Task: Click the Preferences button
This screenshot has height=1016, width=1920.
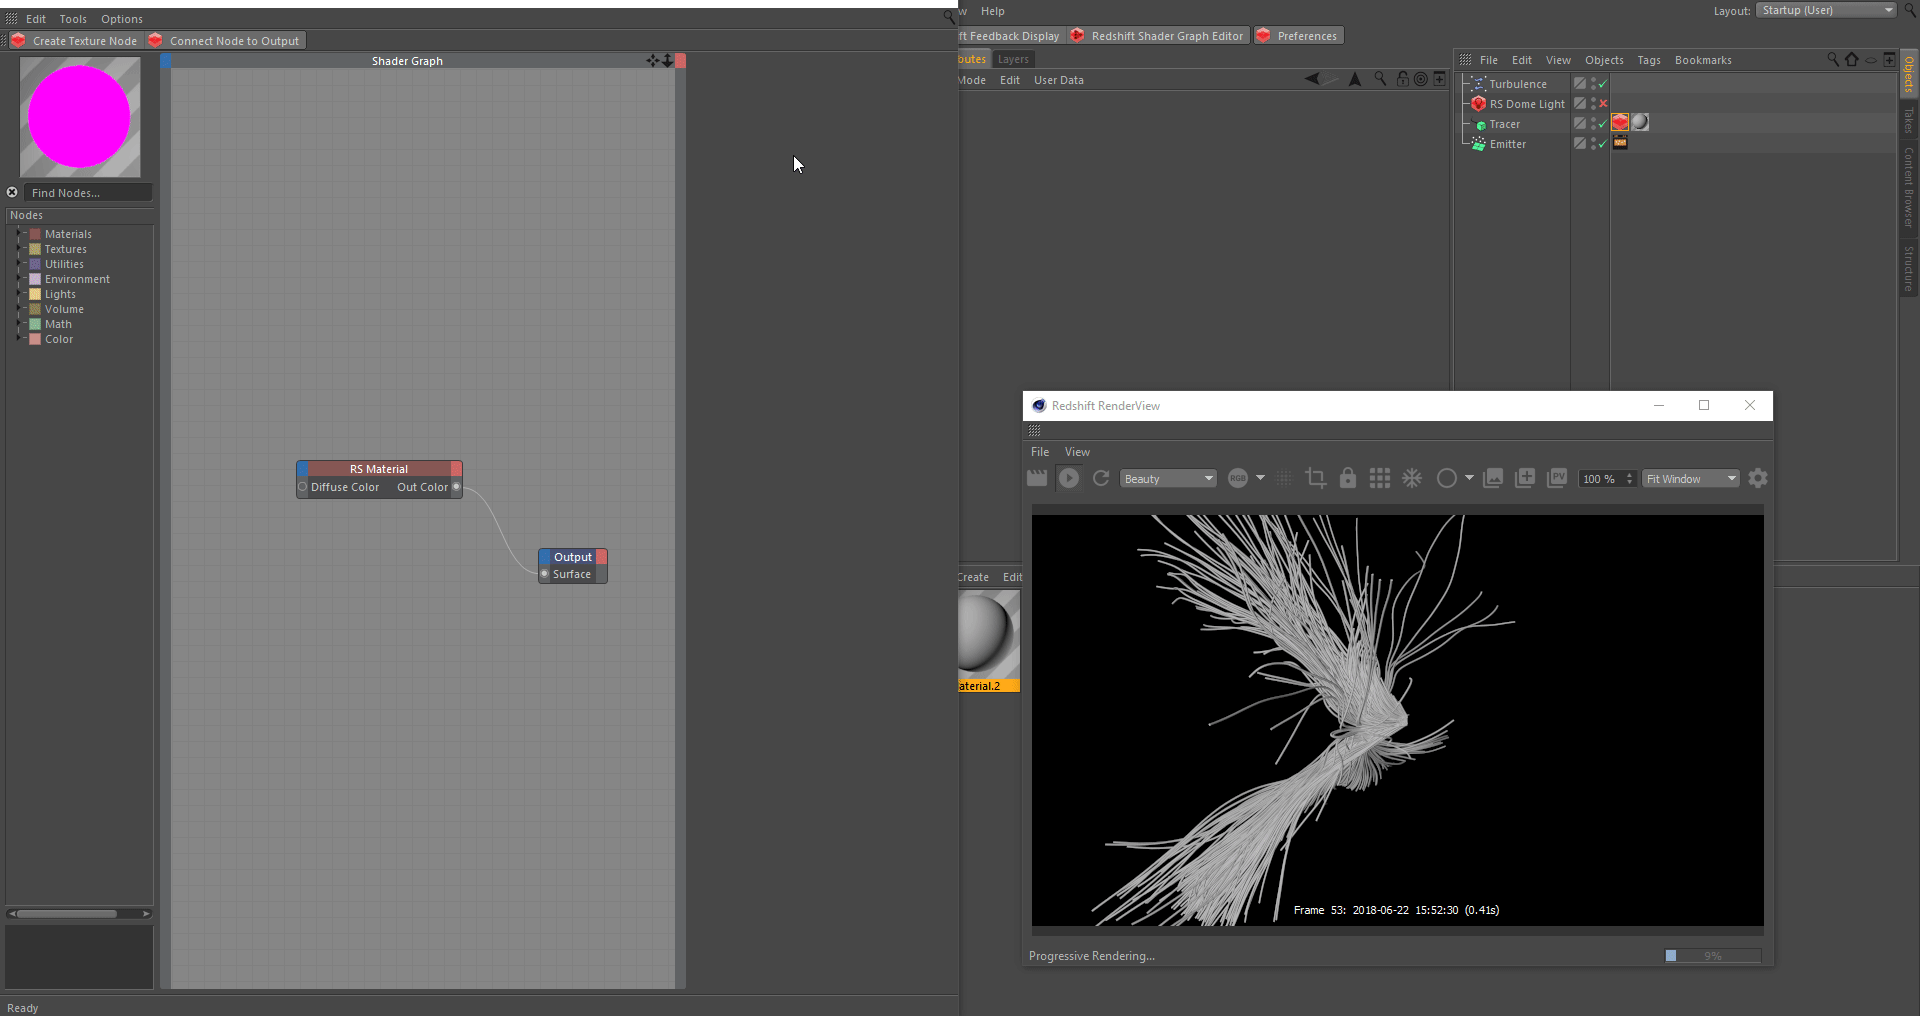Action: 1298,36
